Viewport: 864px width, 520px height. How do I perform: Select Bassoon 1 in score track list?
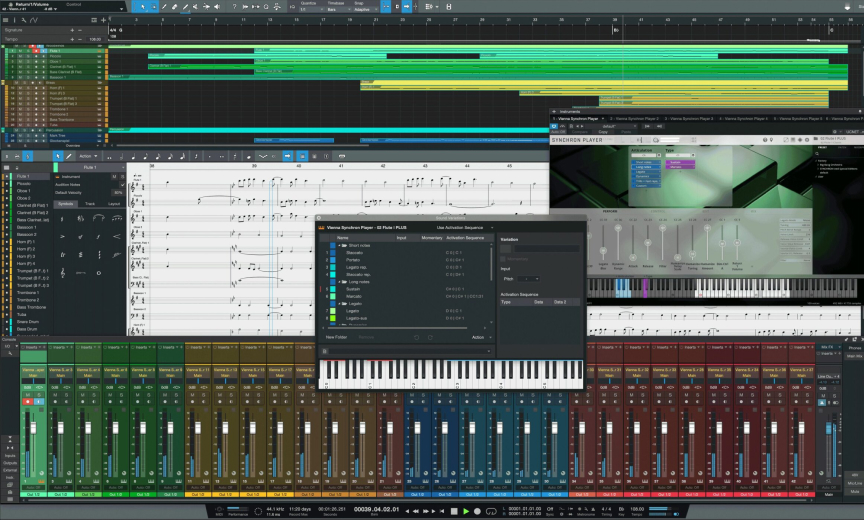click(x=25, y=227)
